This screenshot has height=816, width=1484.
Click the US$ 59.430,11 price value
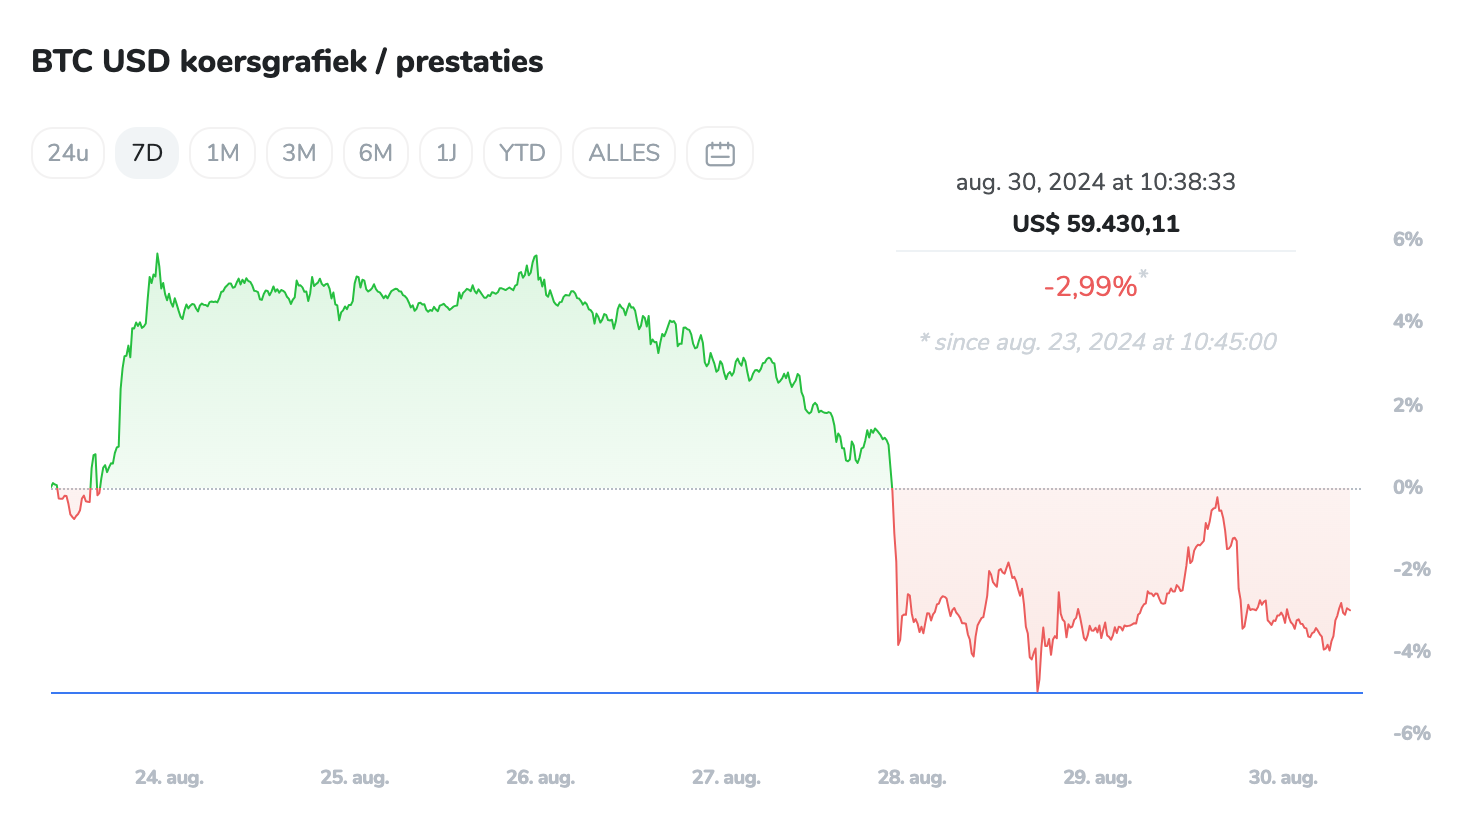pos(1096,223)
